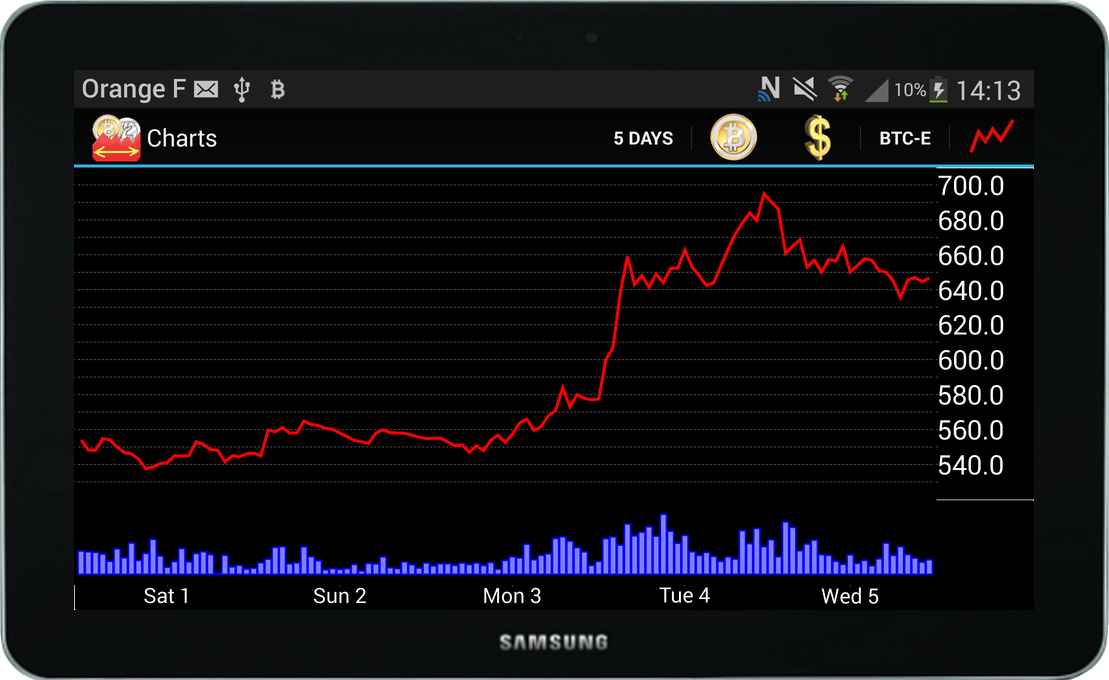Open the 5 DAYS time range selector

tap(643, 139)
